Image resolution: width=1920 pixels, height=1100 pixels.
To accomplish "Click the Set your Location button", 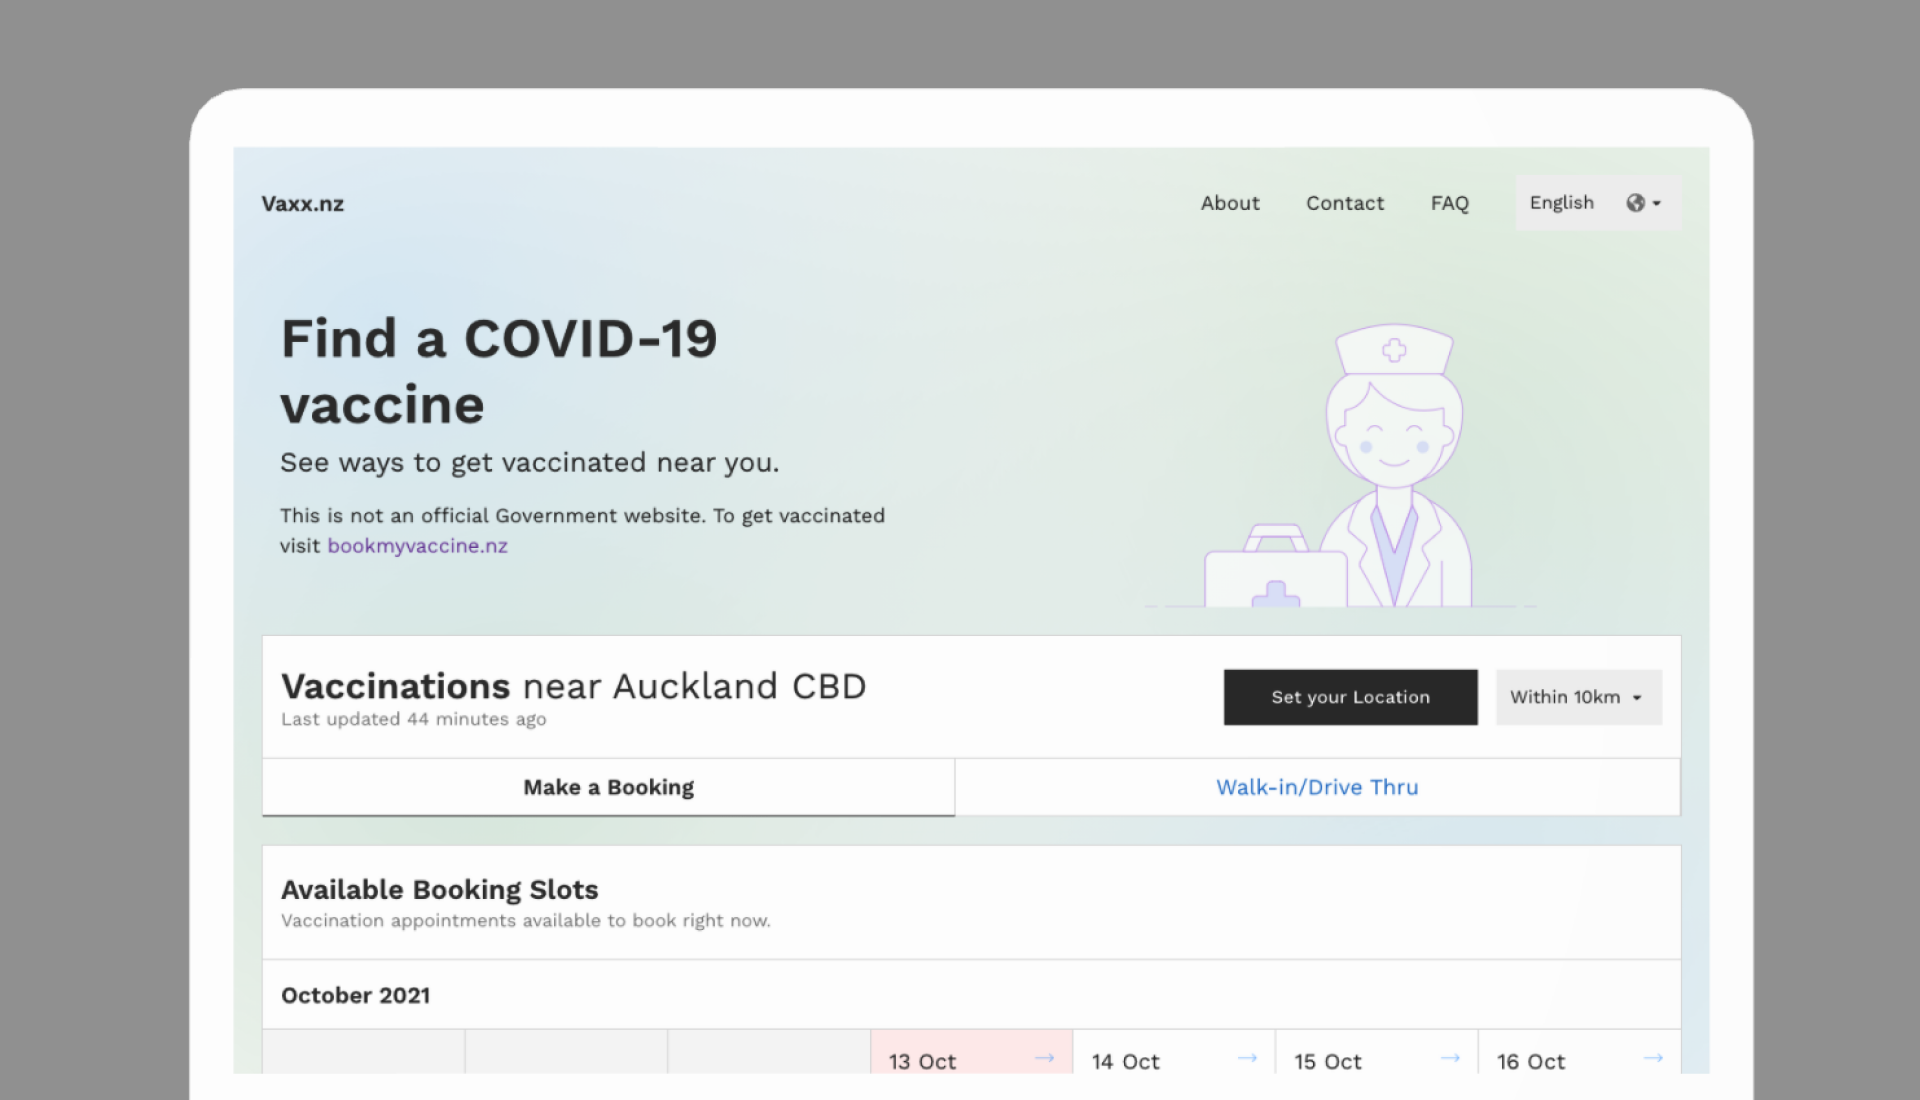I will click(1350, 697).
